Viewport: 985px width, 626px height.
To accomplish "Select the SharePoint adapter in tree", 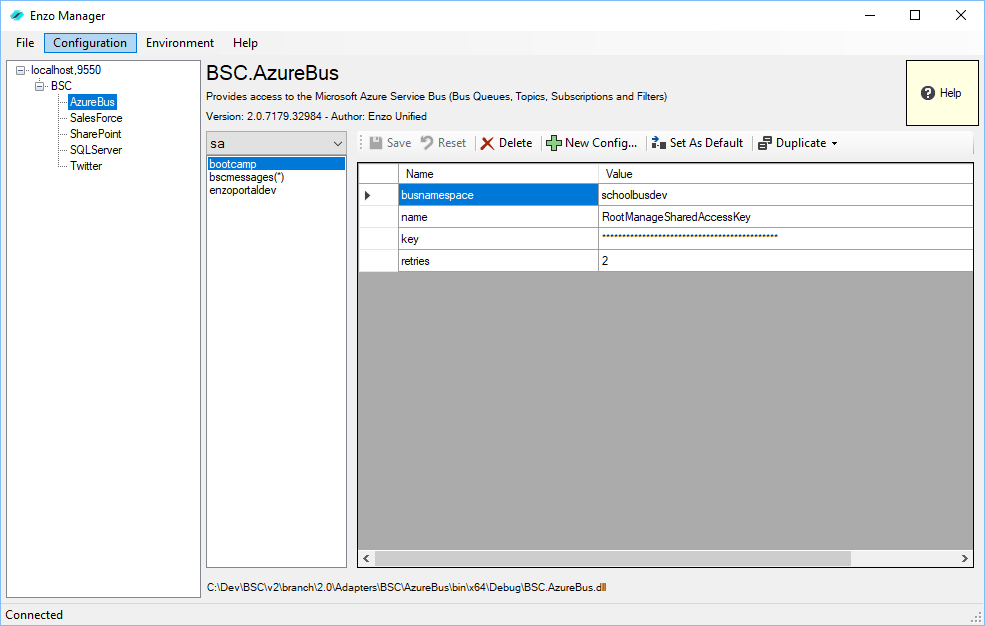I will pos(95,134).
